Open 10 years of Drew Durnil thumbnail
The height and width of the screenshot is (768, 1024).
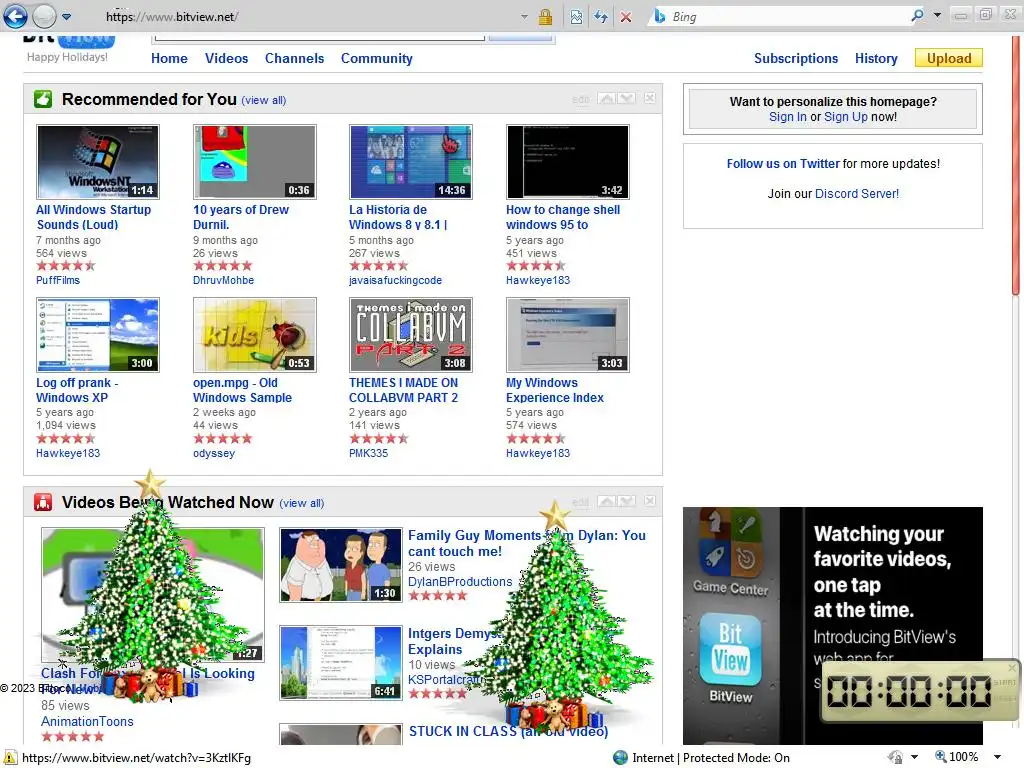(x=255, y=162)
